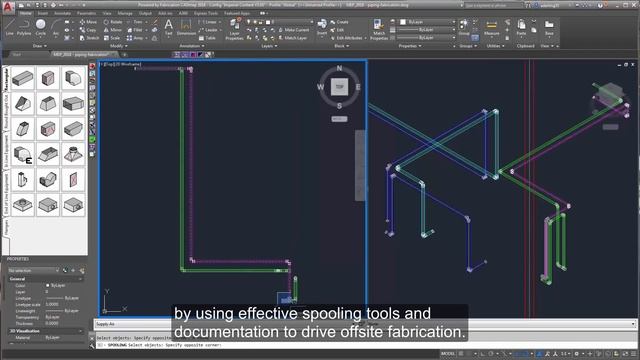Click Edit Attributes button
Viewport: 640px width, 360px height.
[347, 38]
